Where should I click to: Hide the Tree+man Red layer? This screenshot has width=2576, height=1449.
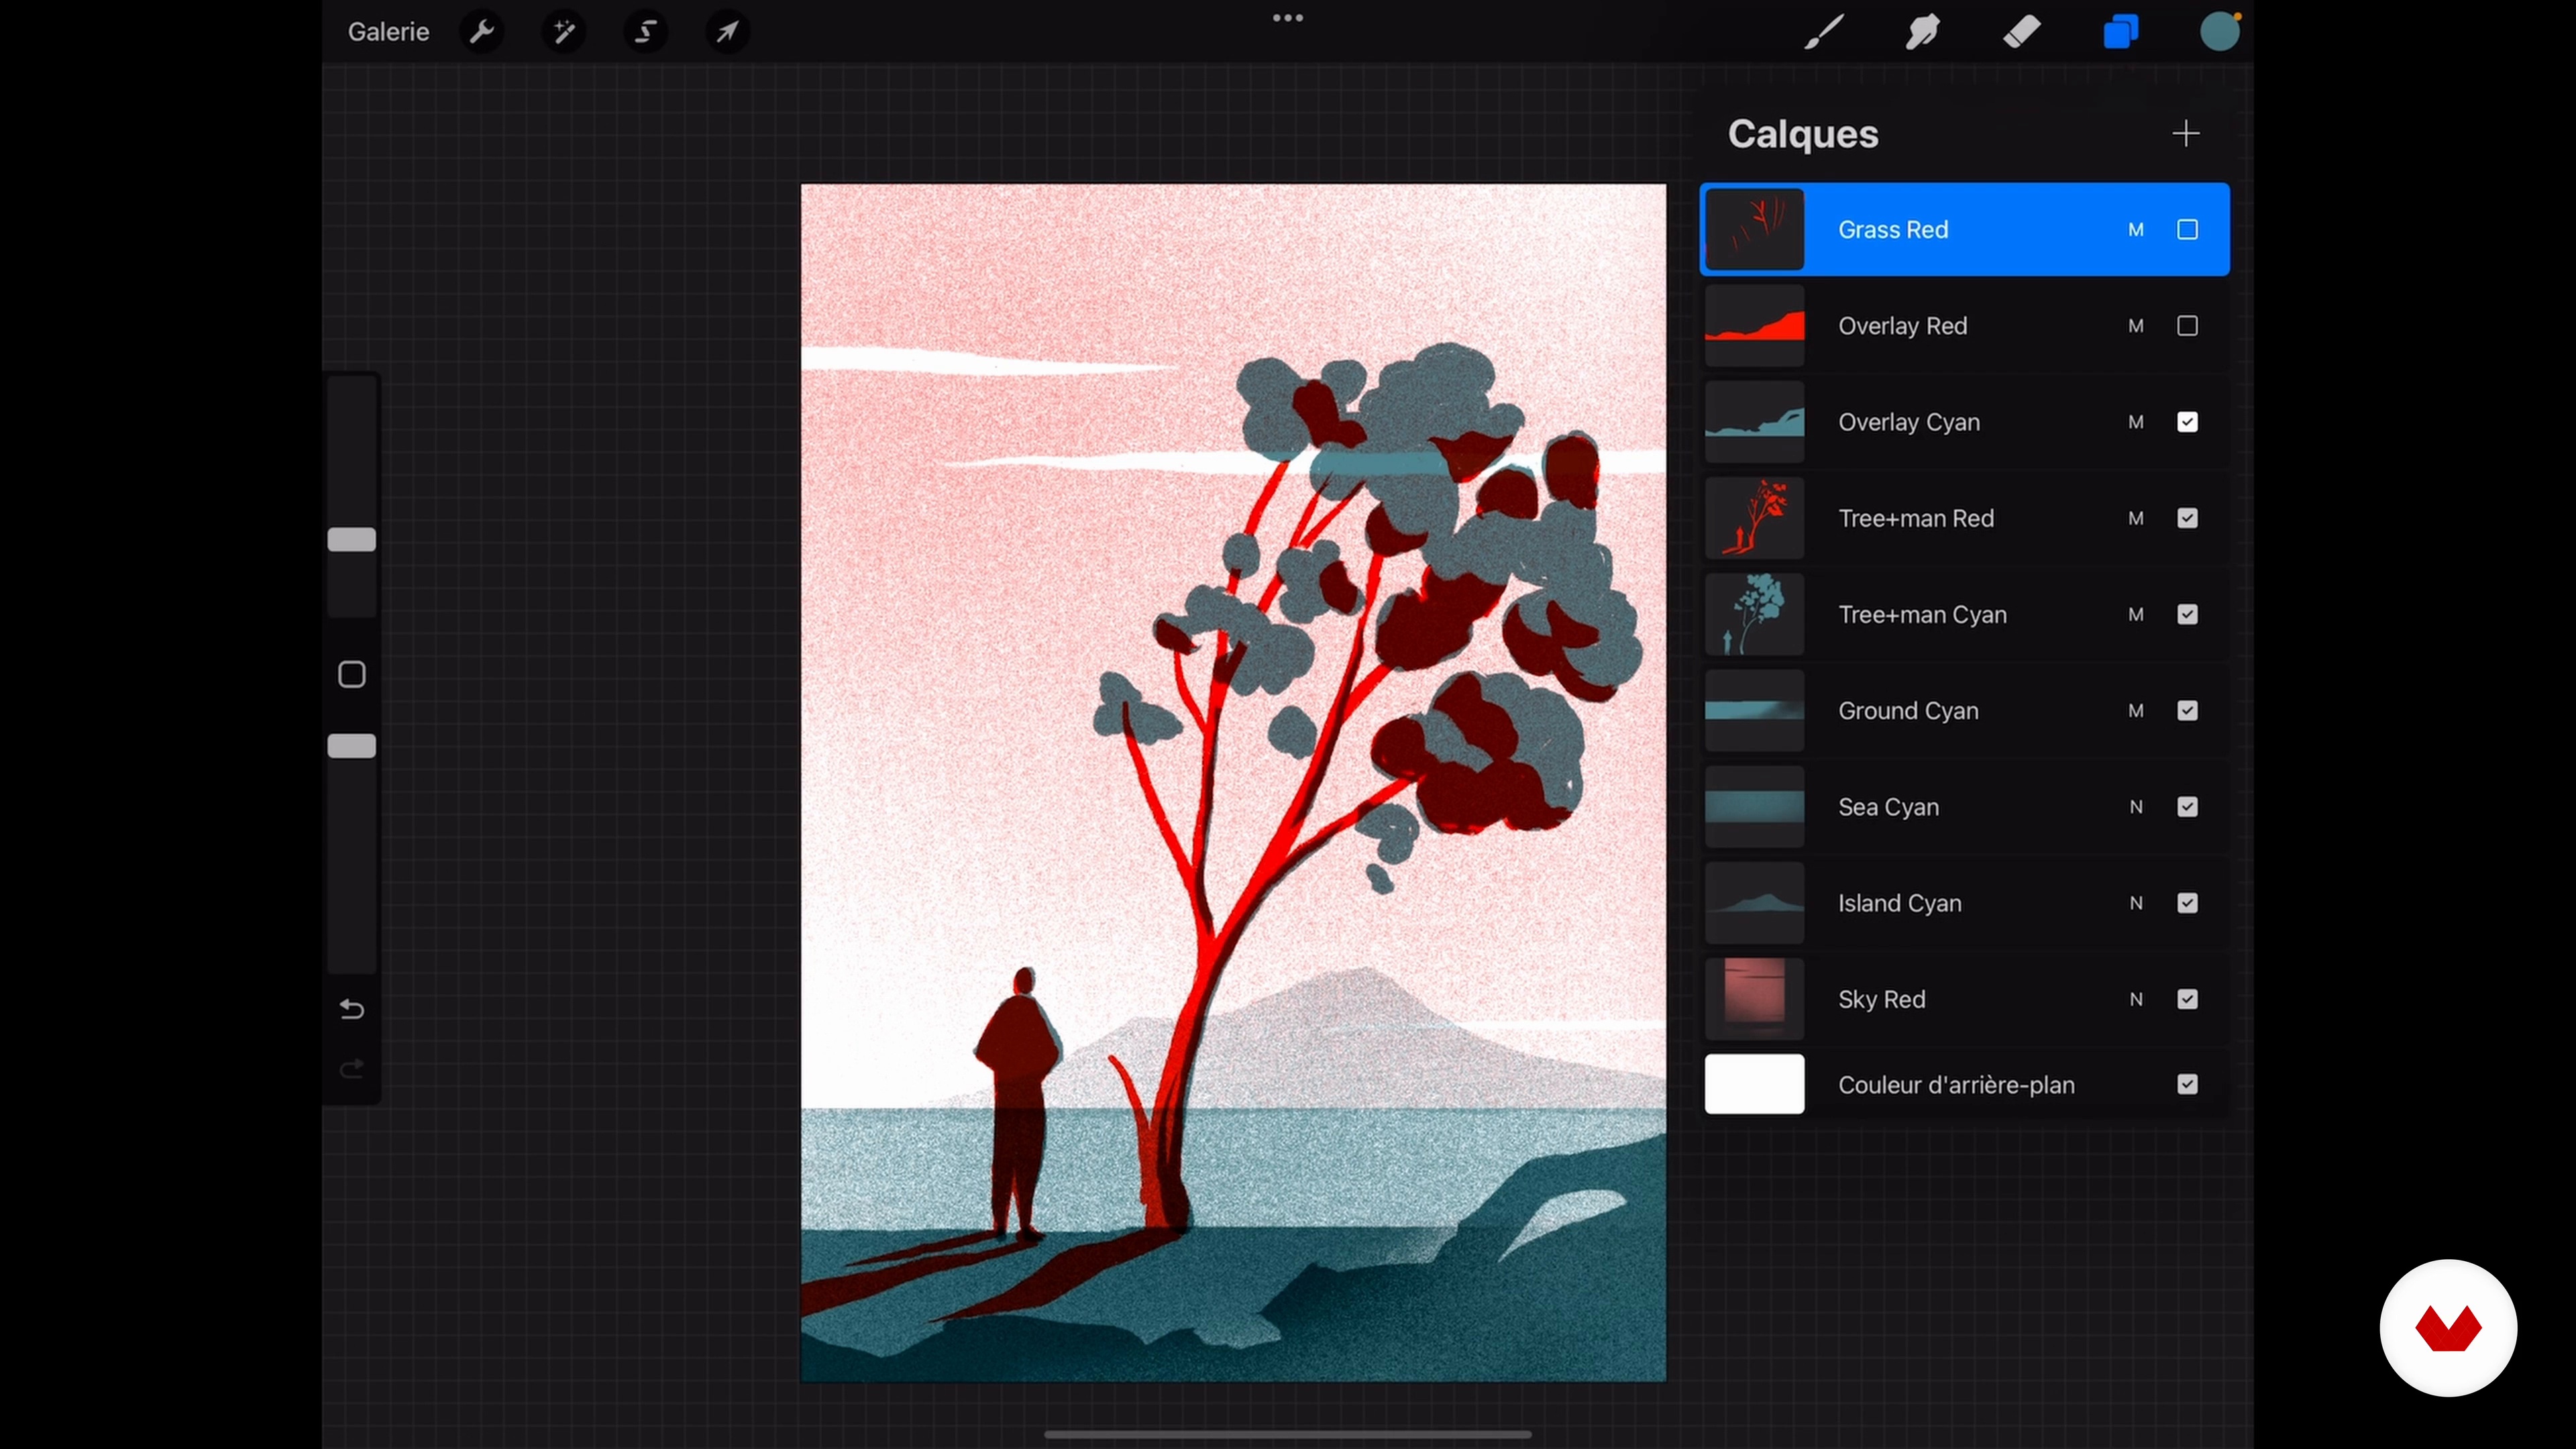coord(2187,518)
